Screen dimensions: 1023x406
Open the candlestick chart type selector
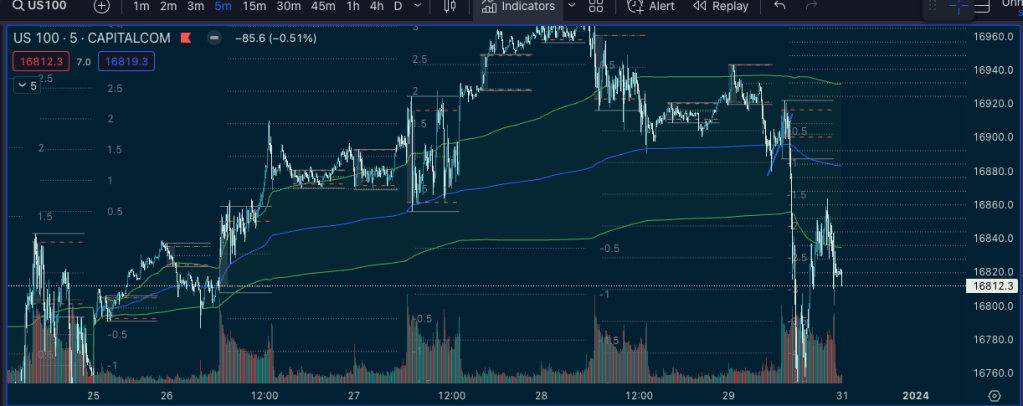(x=449, y=6)
